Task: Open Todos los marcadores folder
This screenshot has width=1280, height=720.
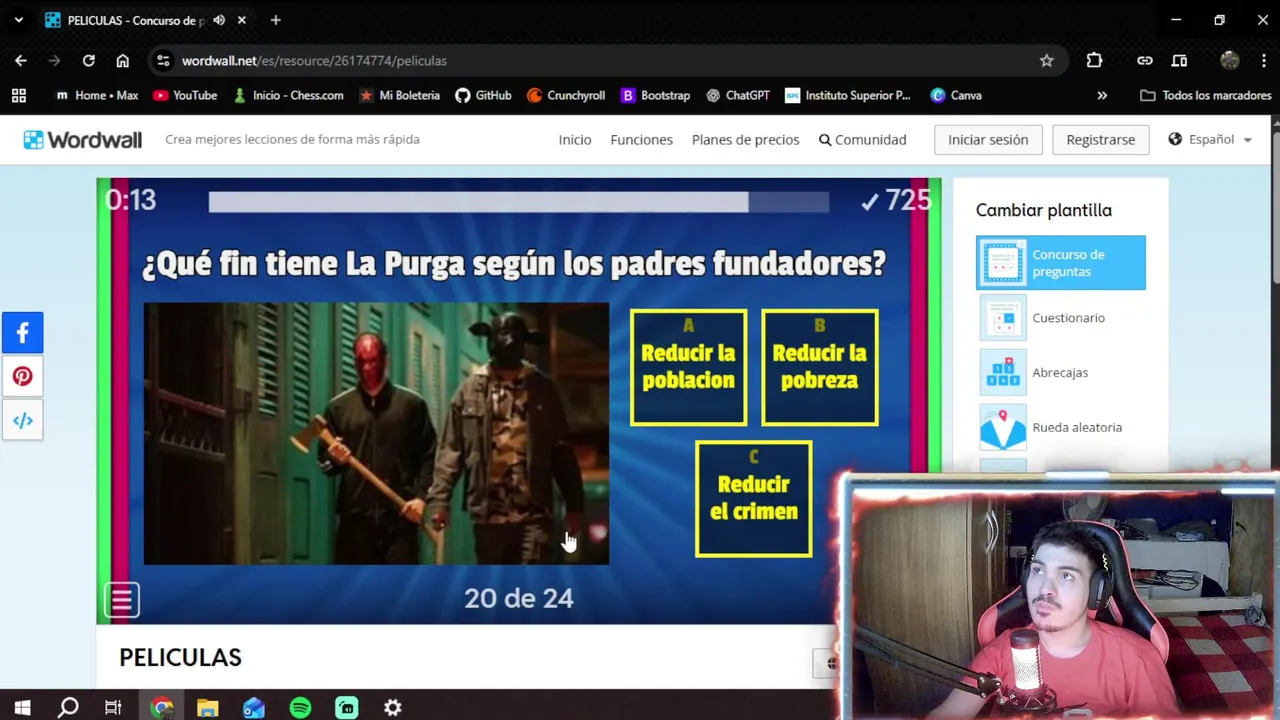Action: click(1205, 95)
